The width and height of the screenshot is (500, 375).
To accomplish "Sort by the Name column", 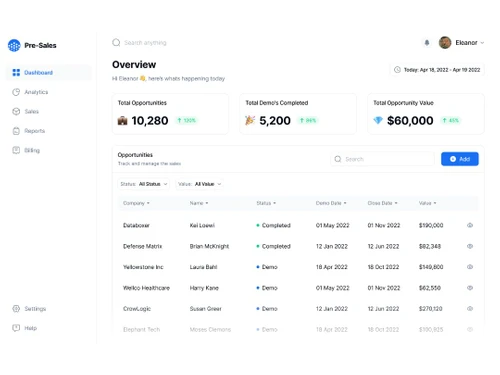I will (x=199, y=203).
